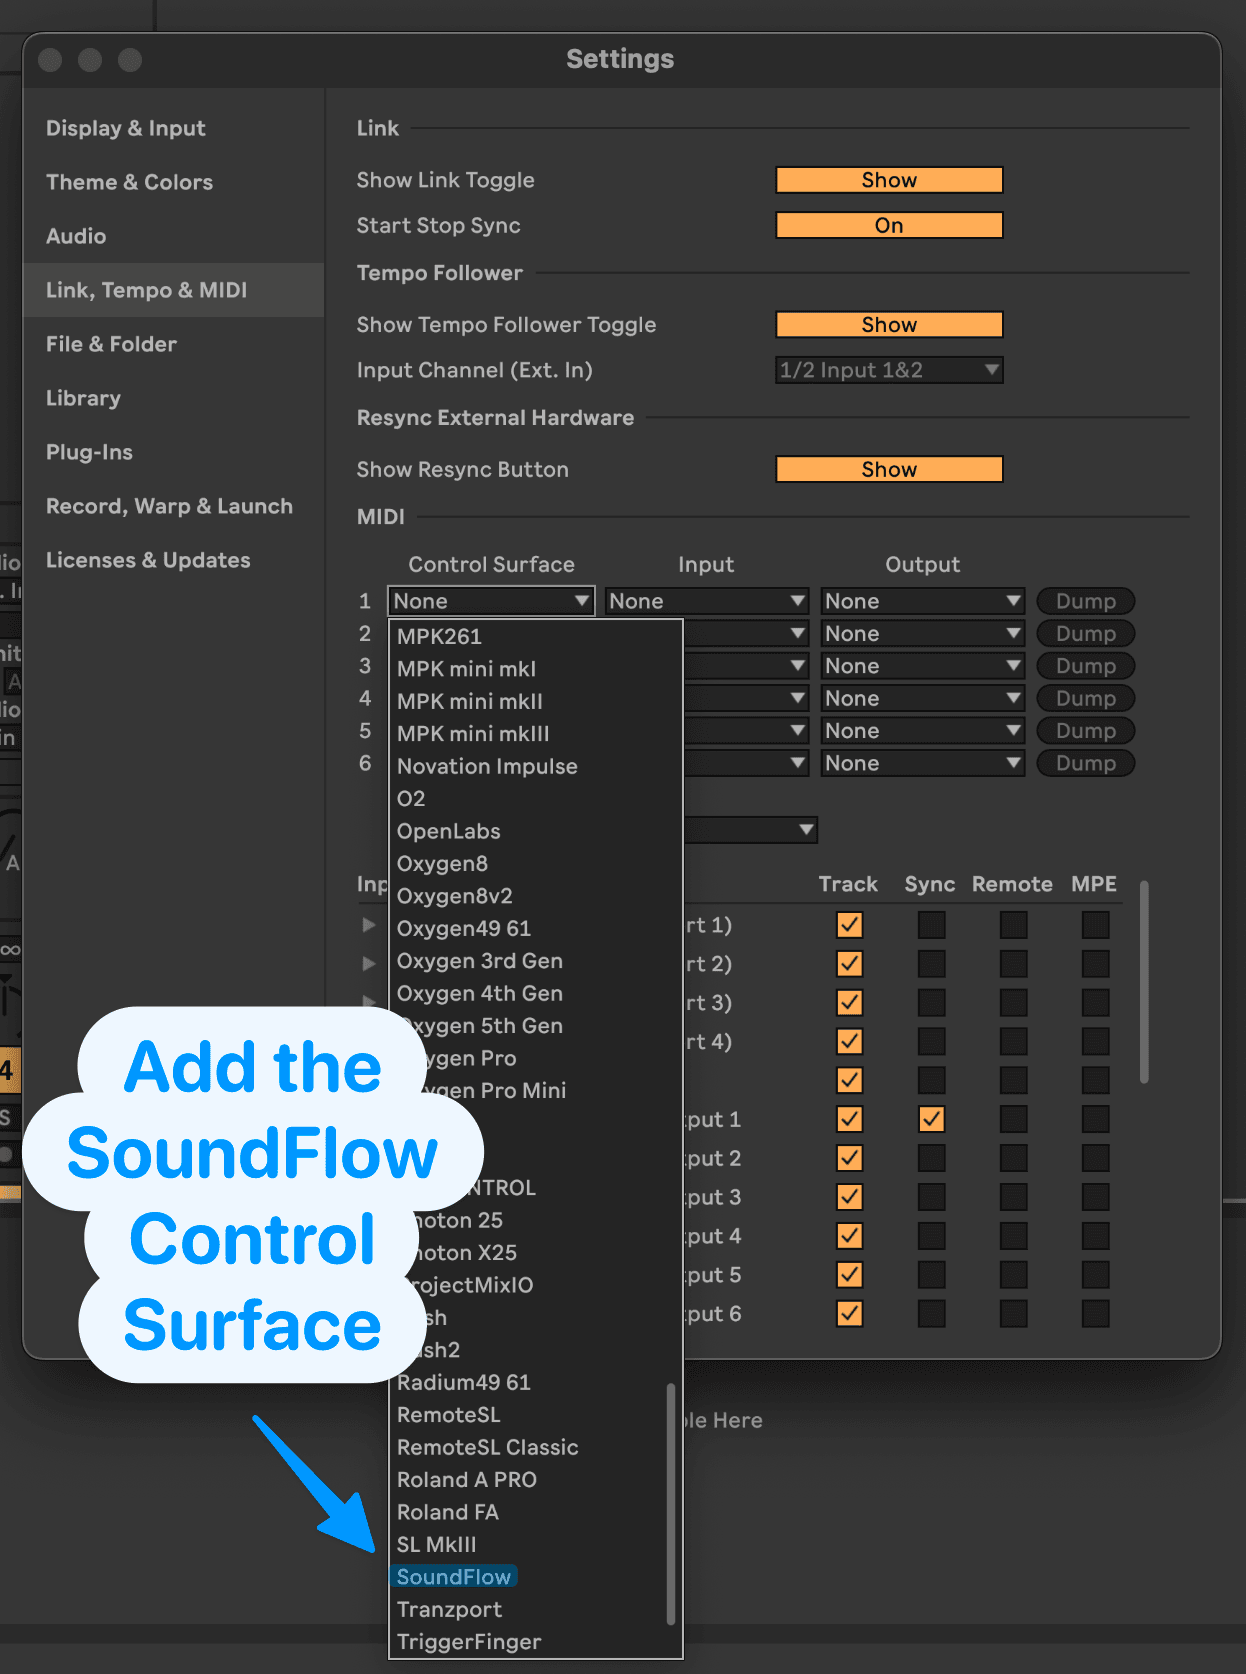Open the Input dropdown for row 1

[x=707, y=601]
